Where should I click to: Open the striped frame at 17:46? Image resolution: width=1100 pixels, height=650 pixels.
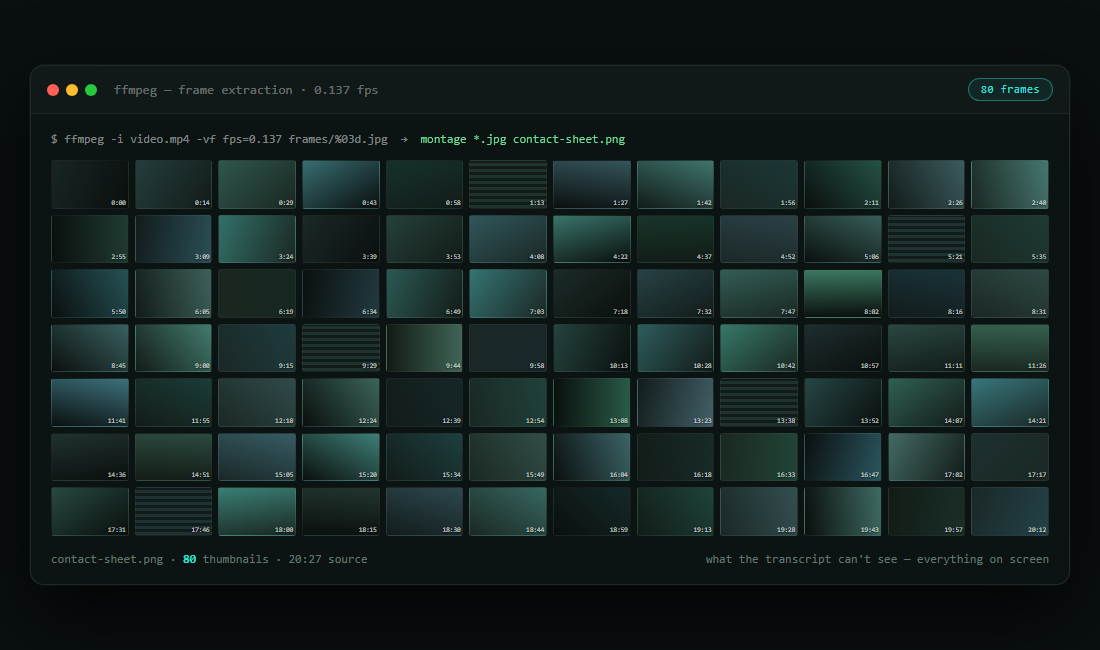pyautogui.click(x=173, y=512)
